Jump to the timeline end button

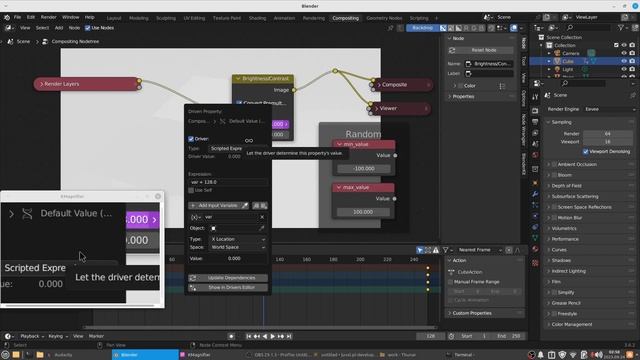click(x=289, y=336)
